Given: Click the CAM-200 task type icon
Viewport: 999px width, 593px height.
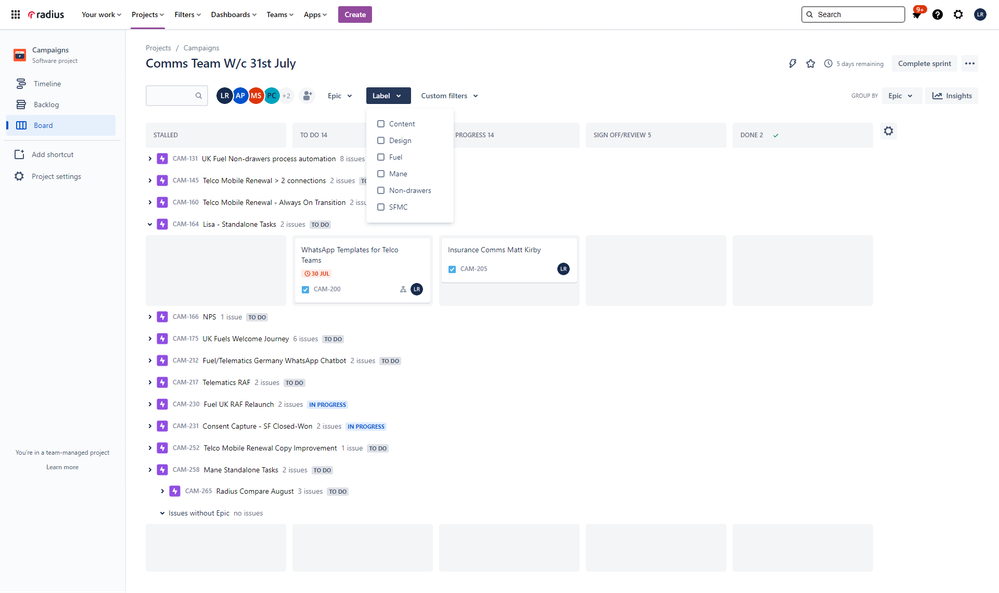Looking at the screenshot, I should click(x=305, y=289).
